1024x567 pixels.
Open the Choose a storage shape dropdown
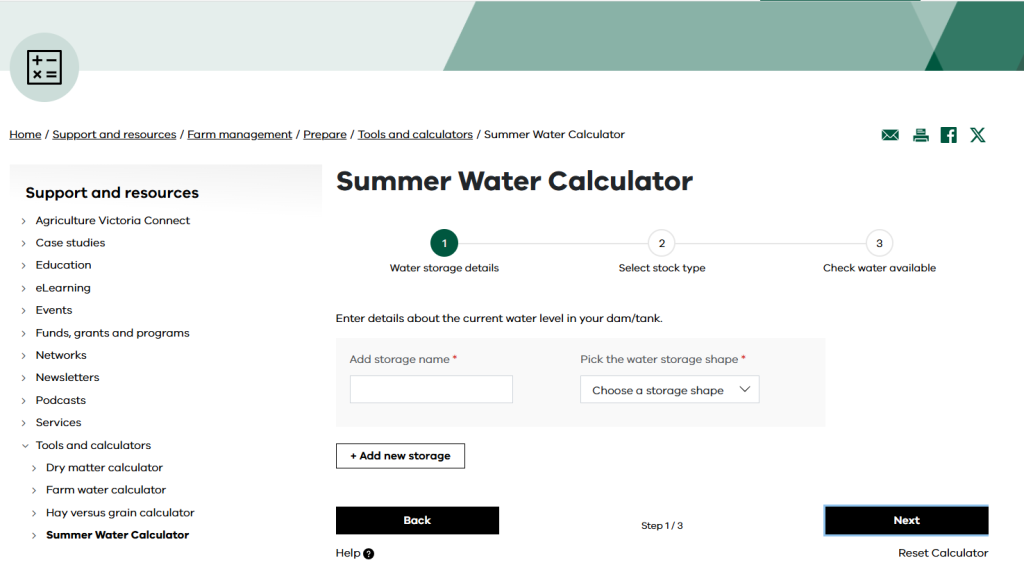click(x=669, y=389)
